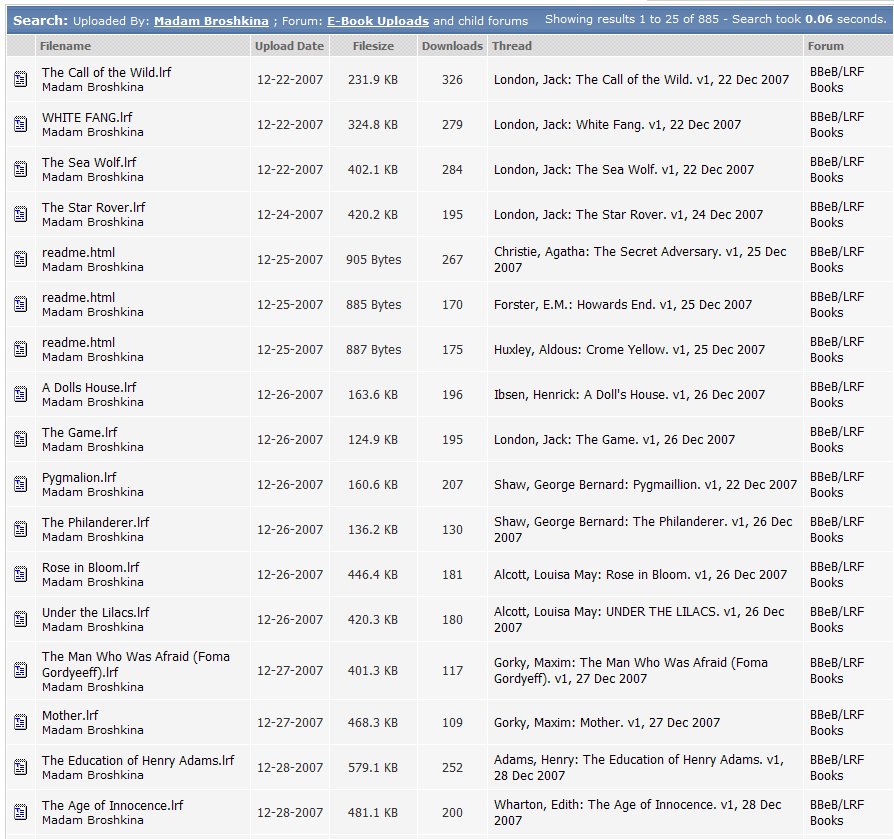Open thread Alcott, Louisa May: UNDER THE LILACS
Viewport: 894px width, 839px height.
pos(639,620)
